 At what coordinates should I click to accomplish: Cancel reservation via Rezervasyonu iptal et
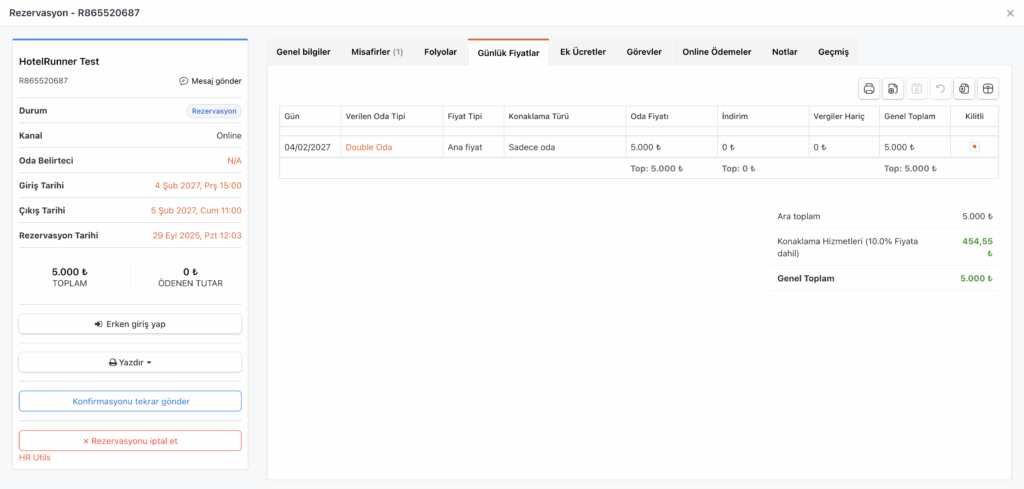[130, 440]
